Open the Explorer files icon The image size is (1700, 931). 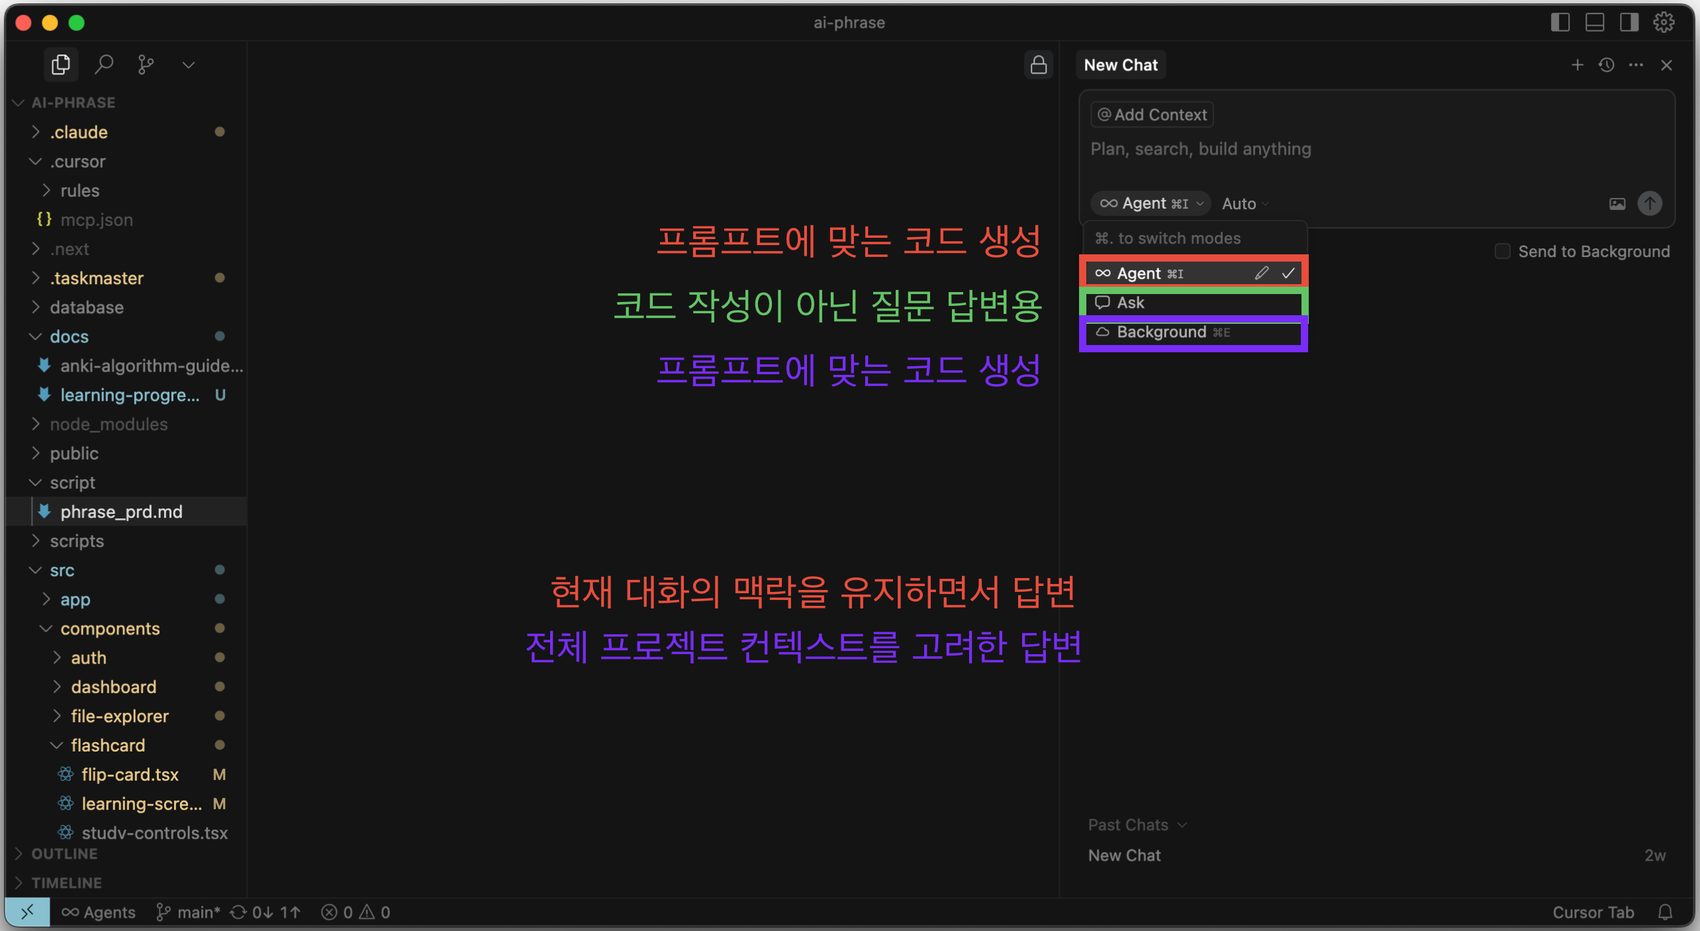(61, 65)
